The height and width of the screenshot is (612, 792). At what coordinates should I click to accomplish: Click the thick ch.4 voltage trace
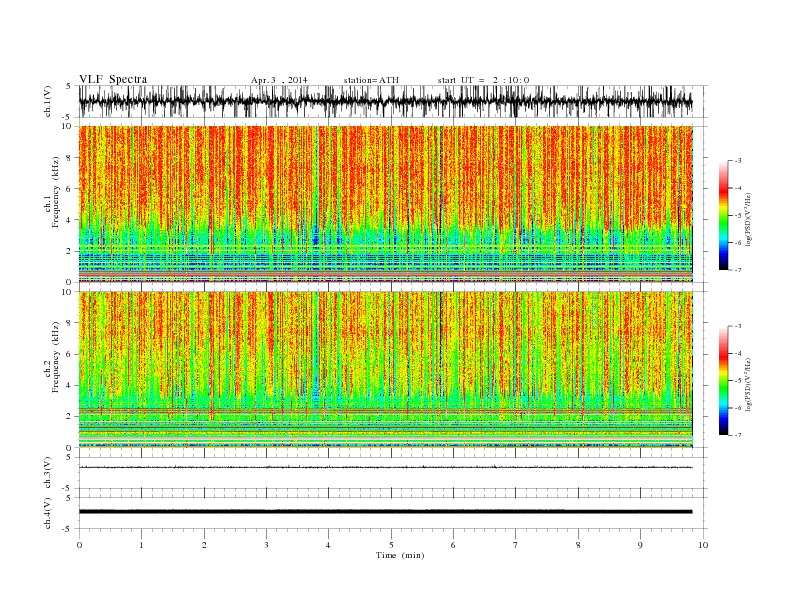pyautogui.click(x=385, y=512)
